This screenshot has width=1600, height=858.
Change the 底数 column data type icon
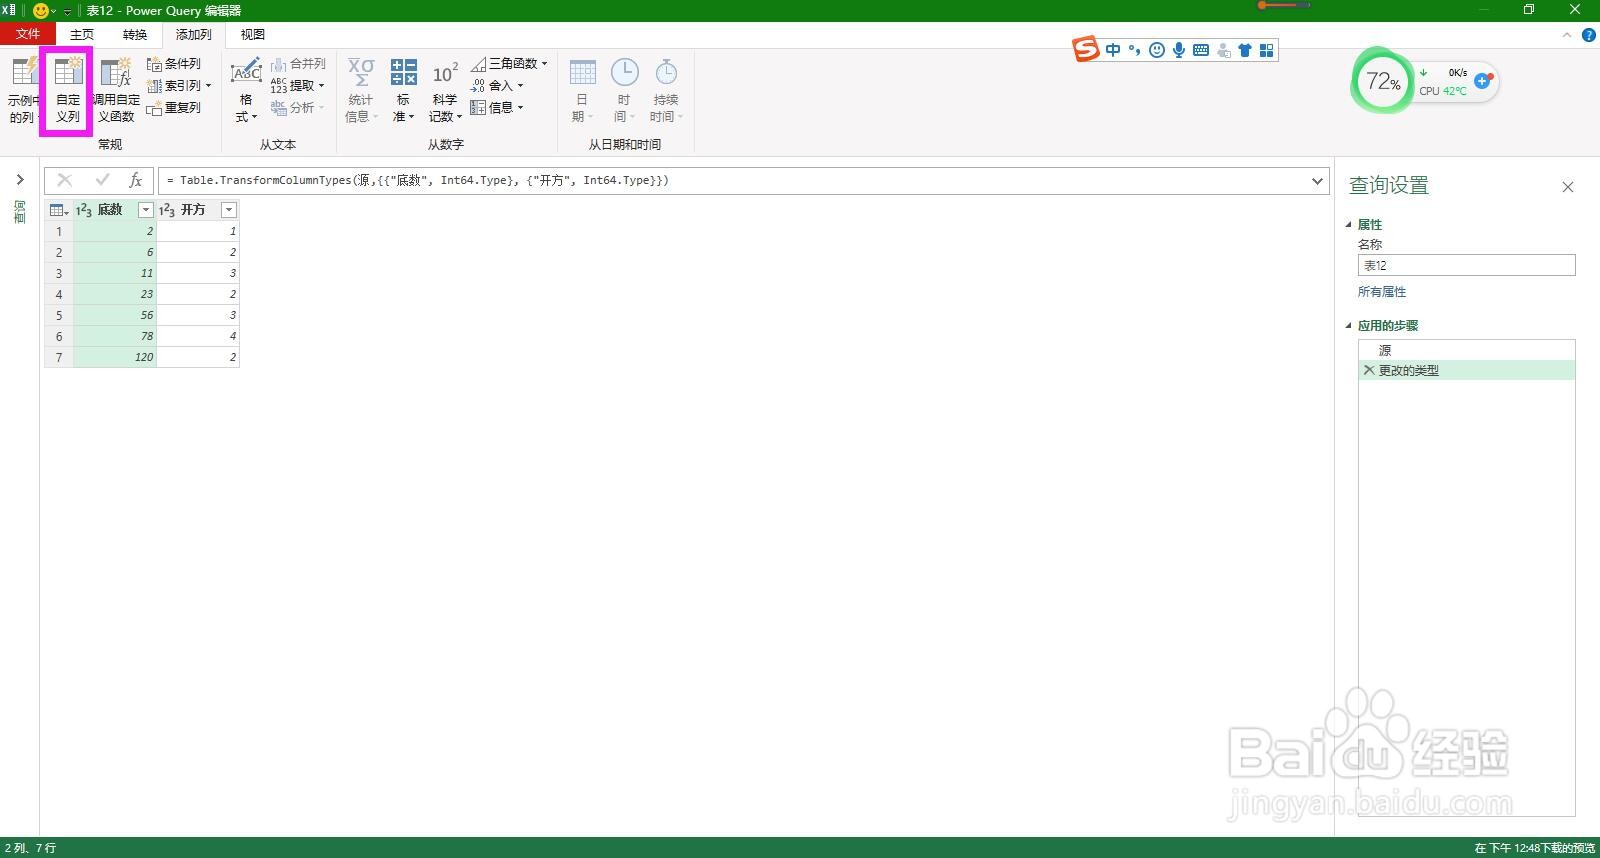click(84, 210)
